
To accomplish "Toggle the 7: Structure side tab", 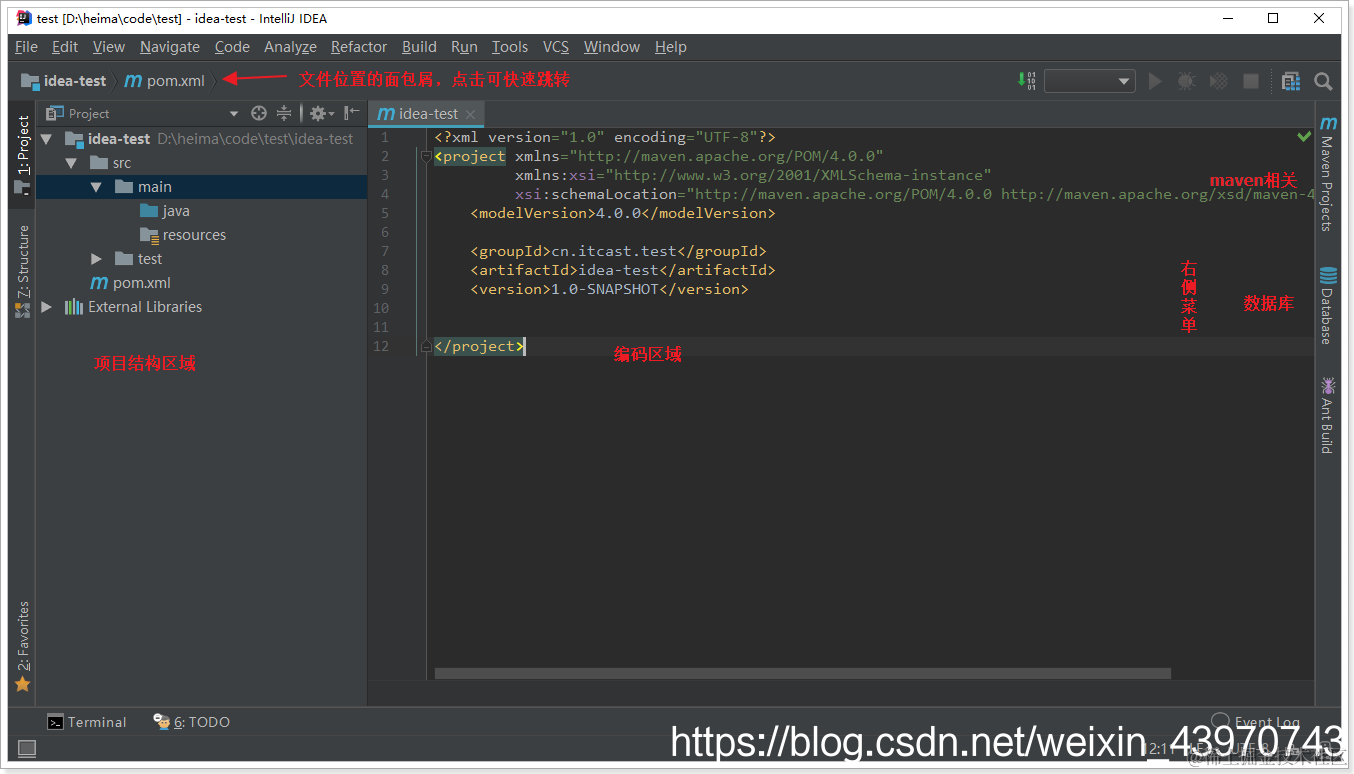I will pyautogui.click(x=22, y=271).
